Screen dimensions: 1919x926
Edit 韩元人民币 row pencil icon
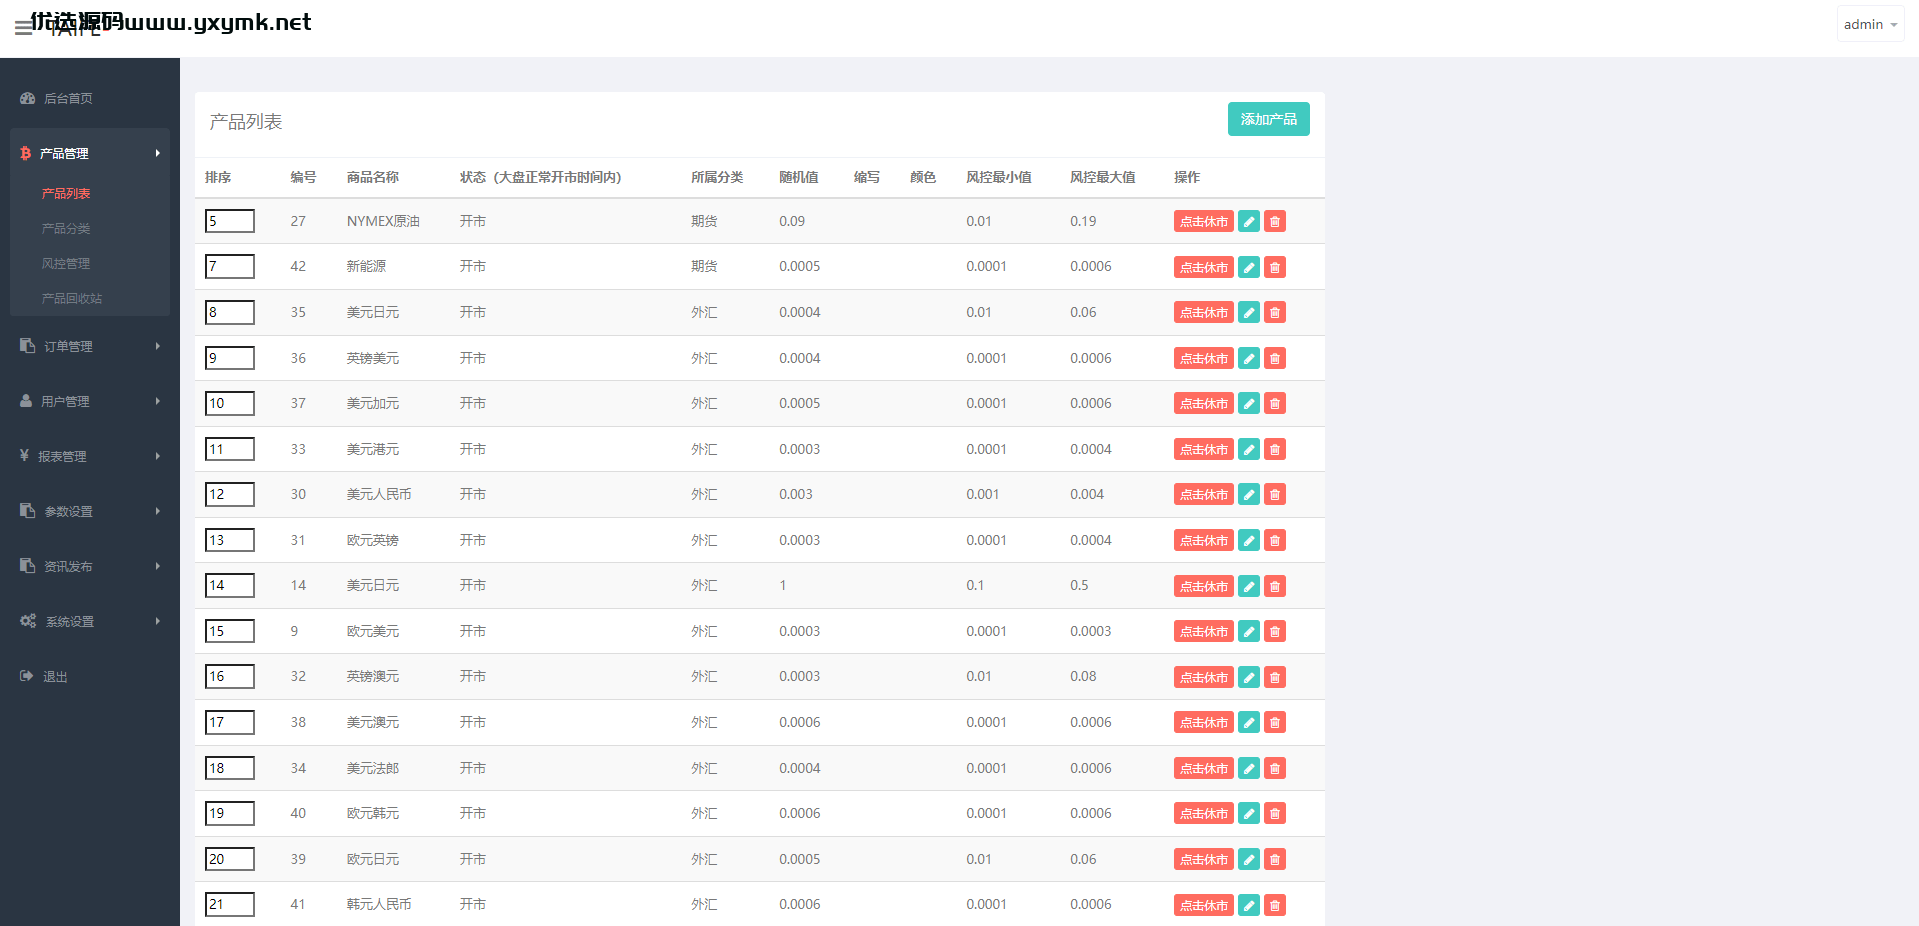pos(1249,905)
